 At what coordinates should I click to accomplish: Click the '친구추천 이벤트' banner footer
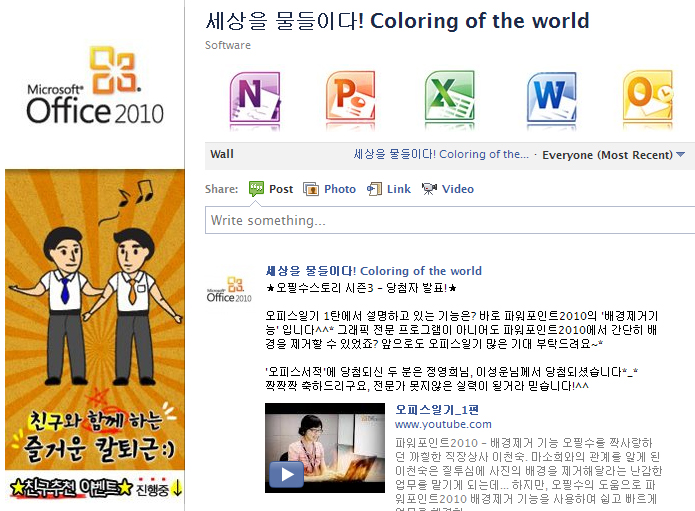(x=95, y=488)
